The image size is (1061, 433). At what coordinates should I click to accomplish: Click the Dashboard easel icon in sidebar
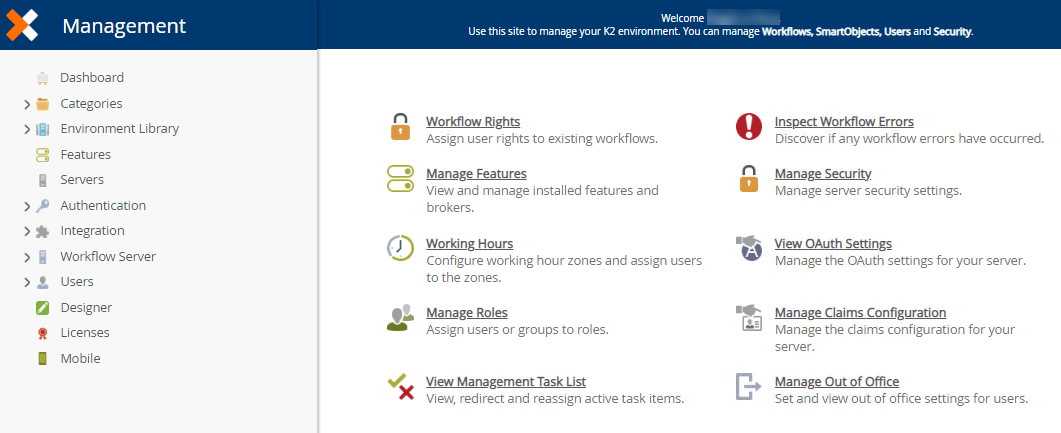click(43, 78)
